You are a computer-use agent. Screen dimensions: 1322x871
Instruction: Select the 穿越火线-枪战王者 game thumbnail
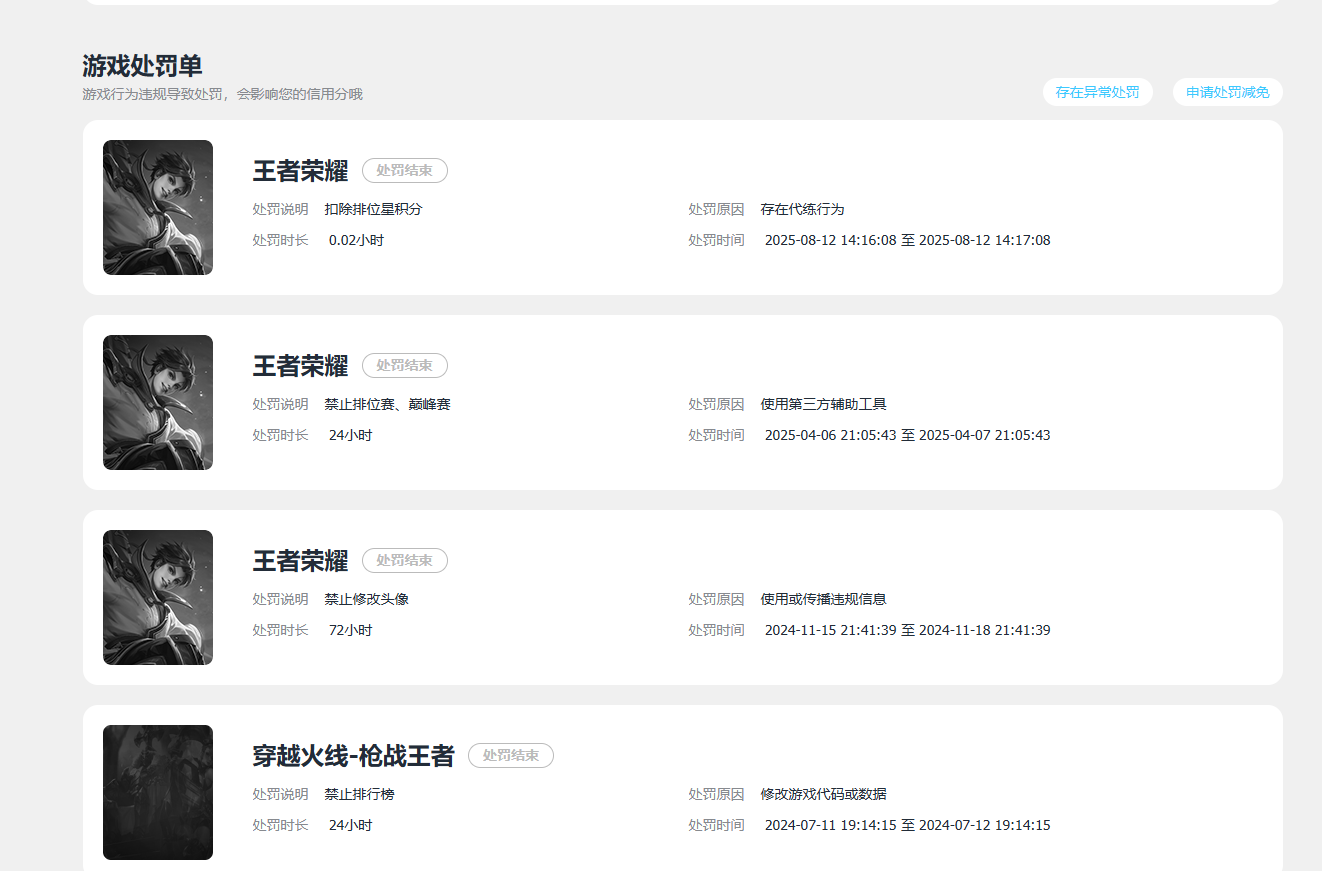[158, 792]
